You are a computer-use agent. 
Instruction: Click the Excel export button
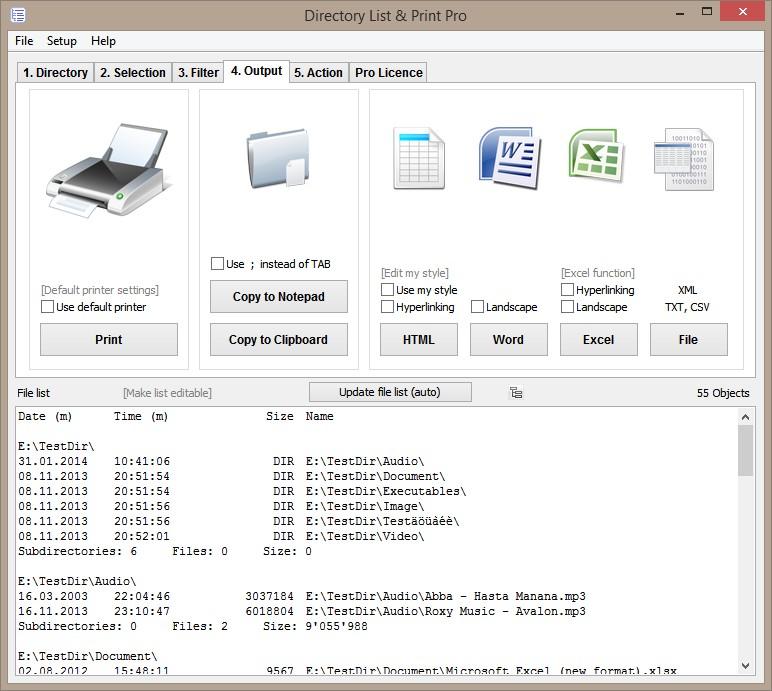click(x=599, y=339)
